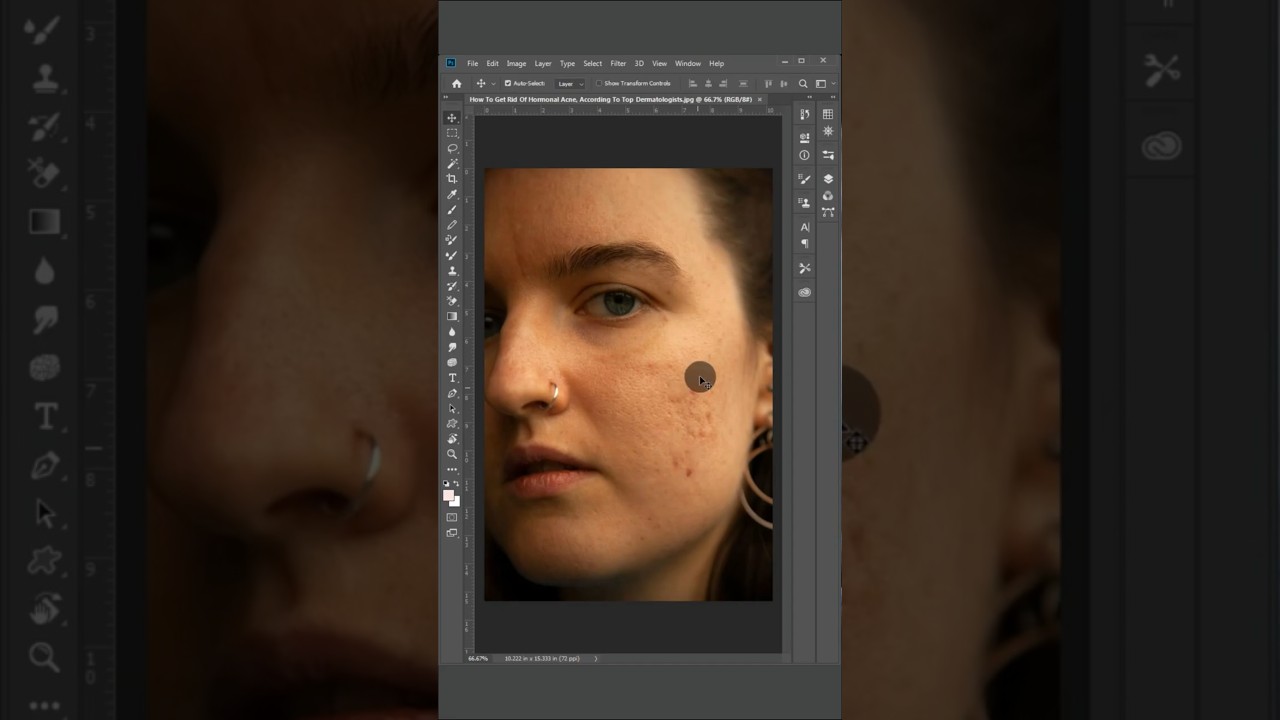Click the Home button in options bar

(457, 84)
